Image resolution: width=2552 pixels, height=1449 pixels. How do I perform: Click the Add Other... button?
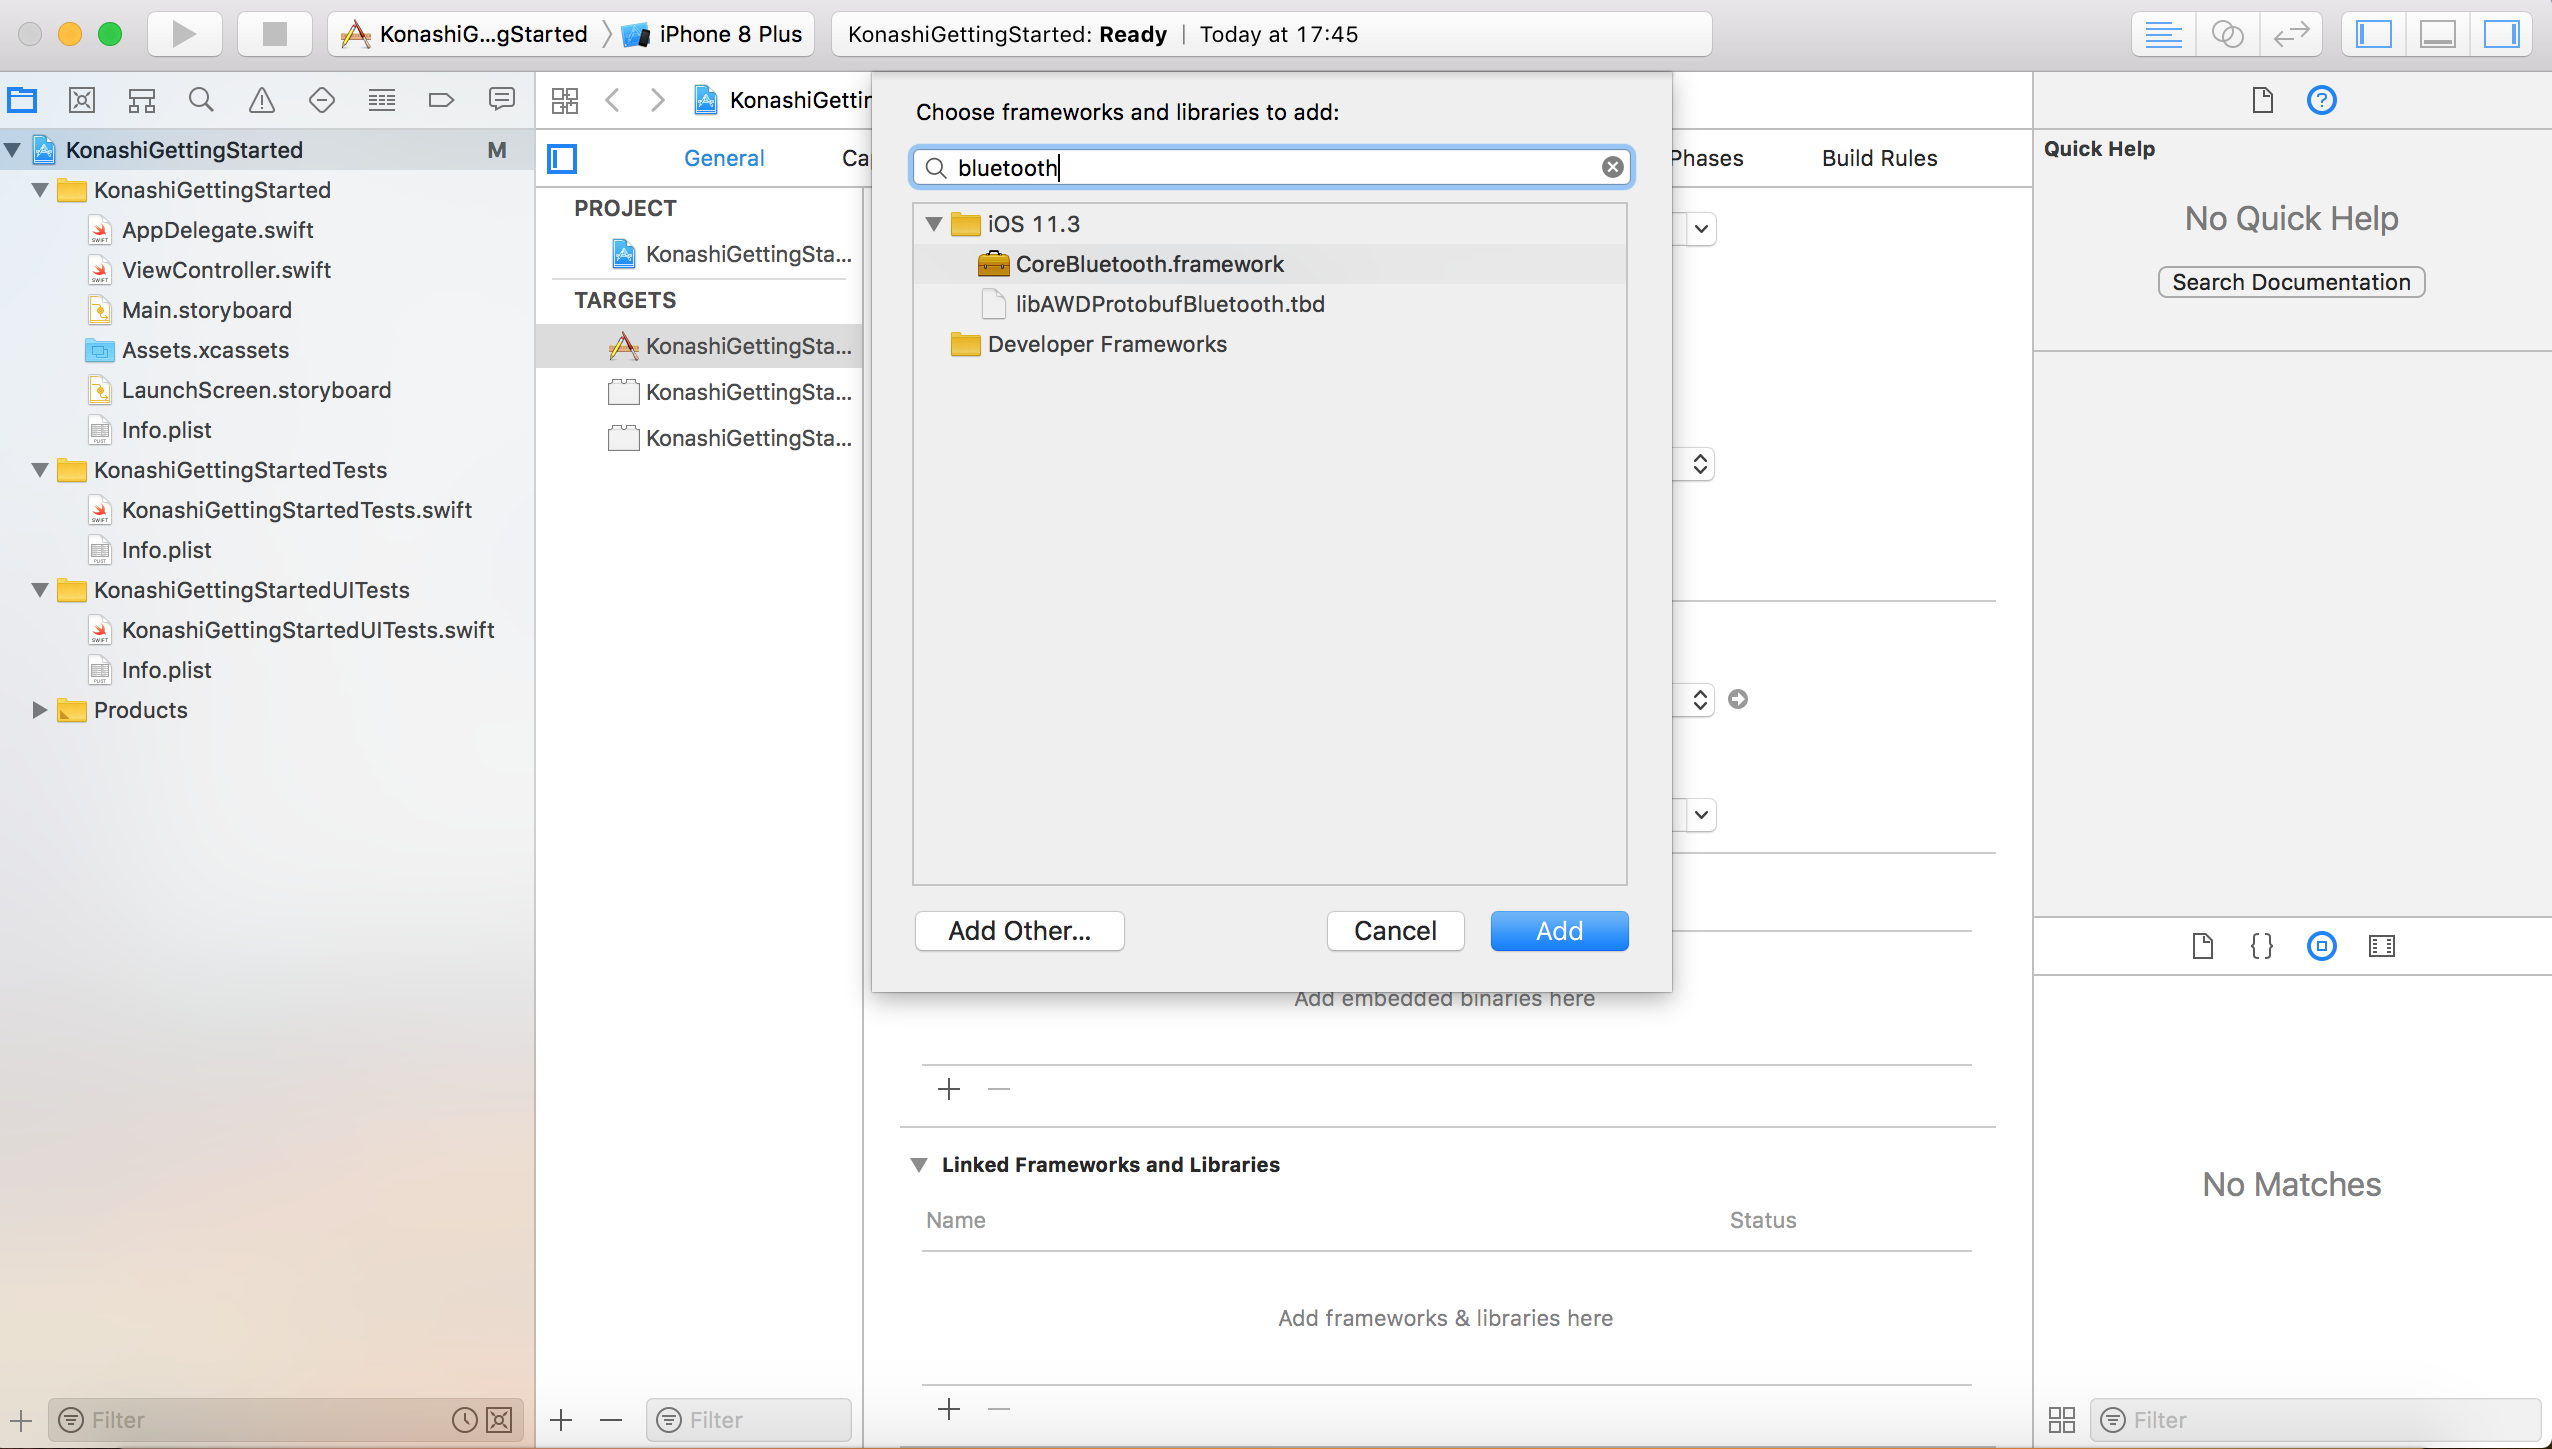(1019, 931)
